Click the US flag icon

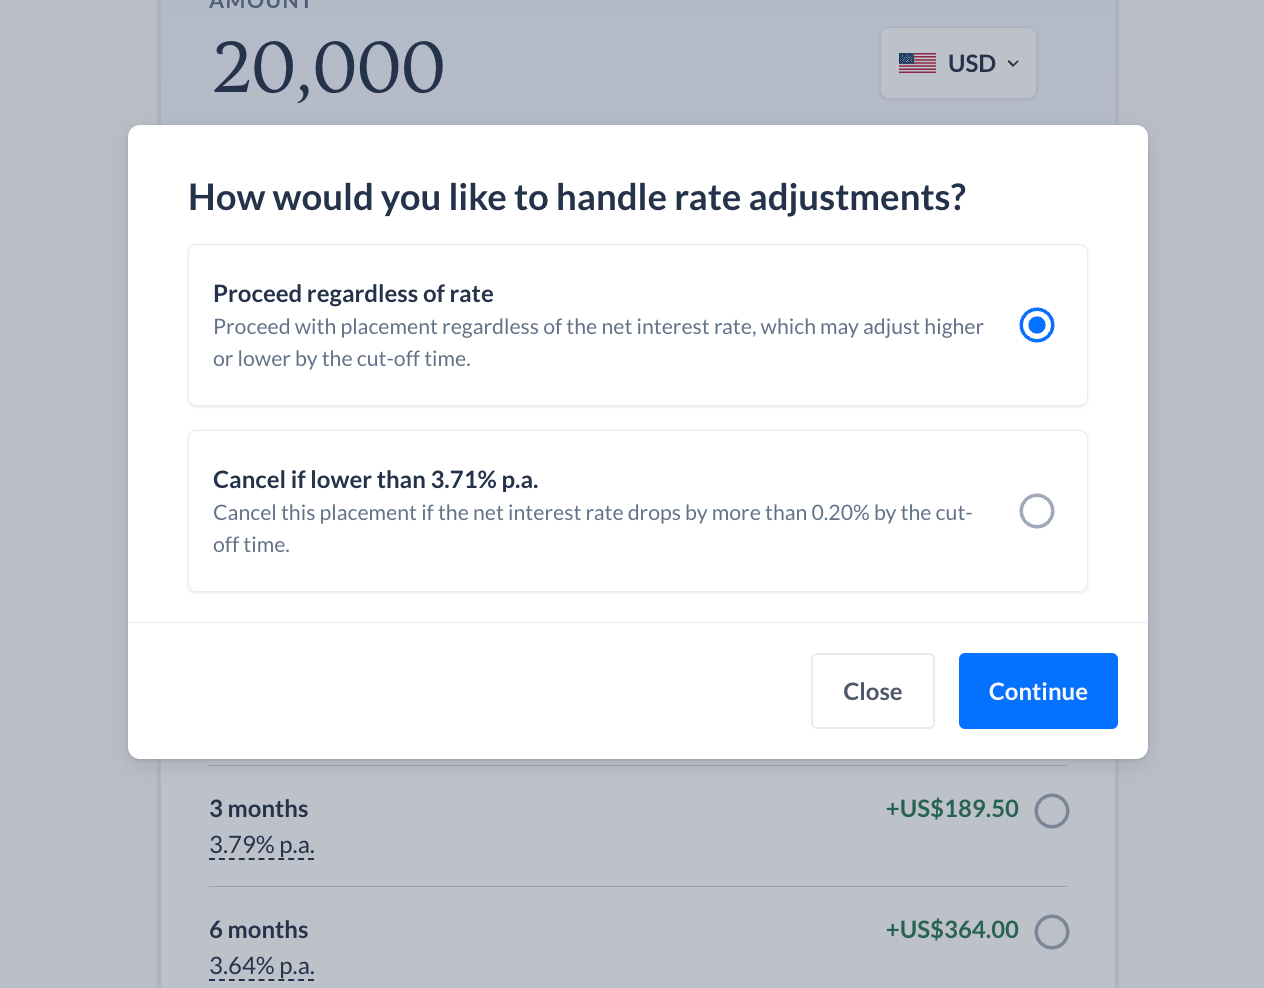tap(917, 63)
